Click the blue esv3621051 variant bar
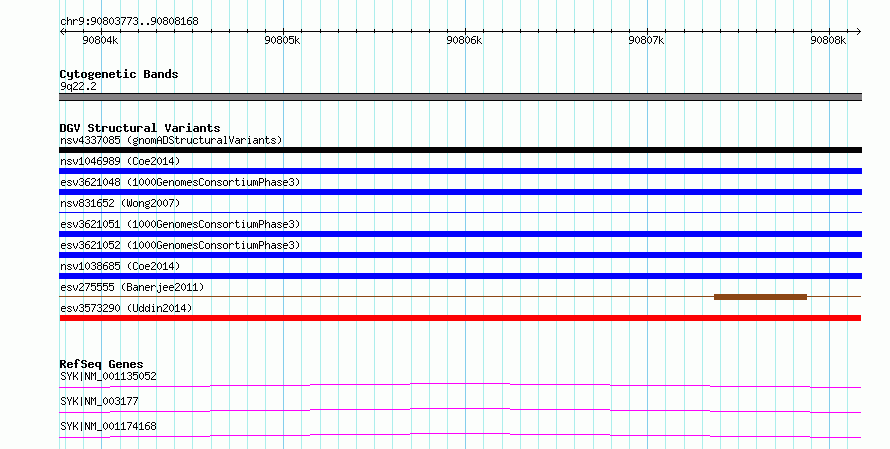 pyautogui.click(x=460, y=234)
